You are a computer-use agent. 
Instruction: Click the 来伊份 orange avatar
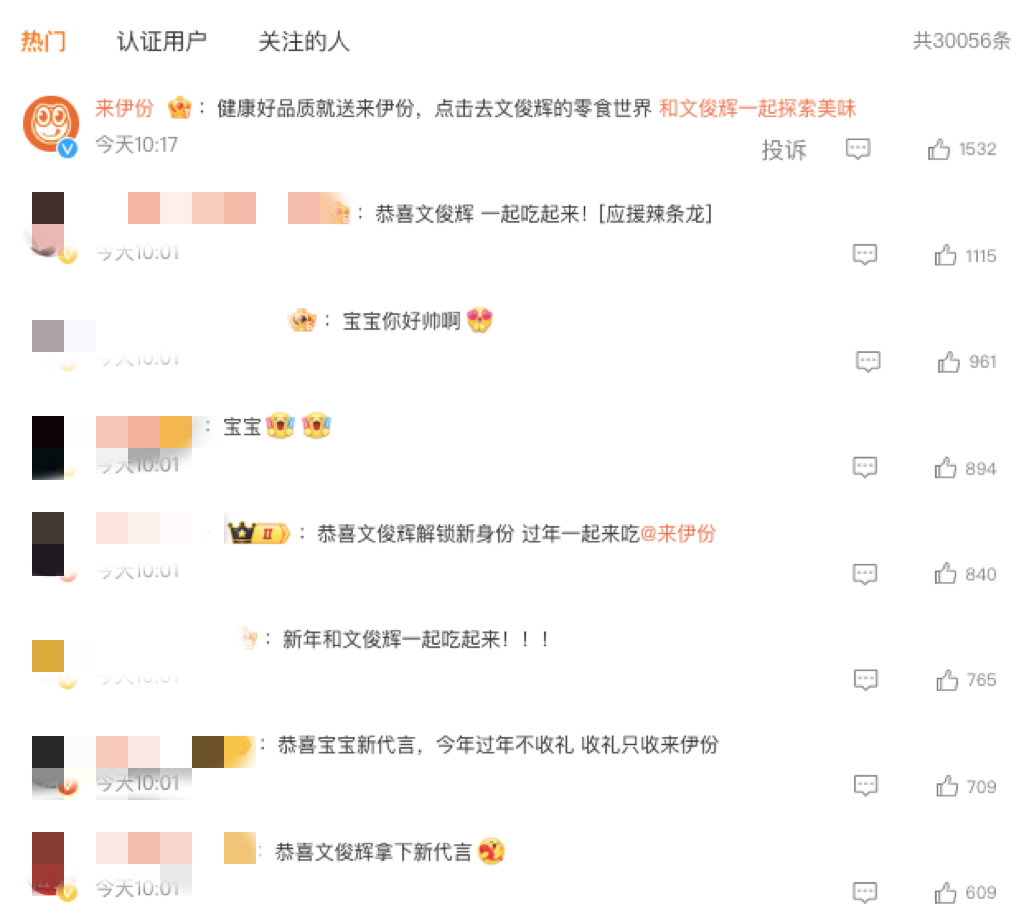coord(50,124)
